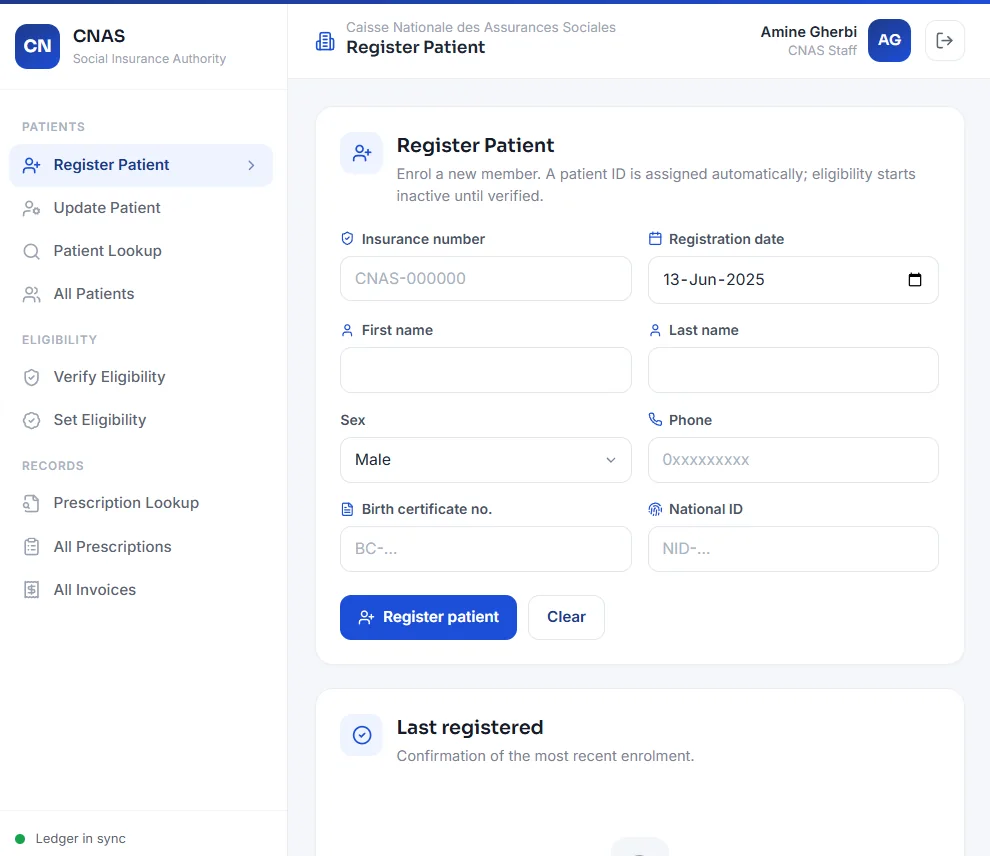Screen dimensions: 990x856
Task: Focus the Insurance number field
Action: point(486,278)
